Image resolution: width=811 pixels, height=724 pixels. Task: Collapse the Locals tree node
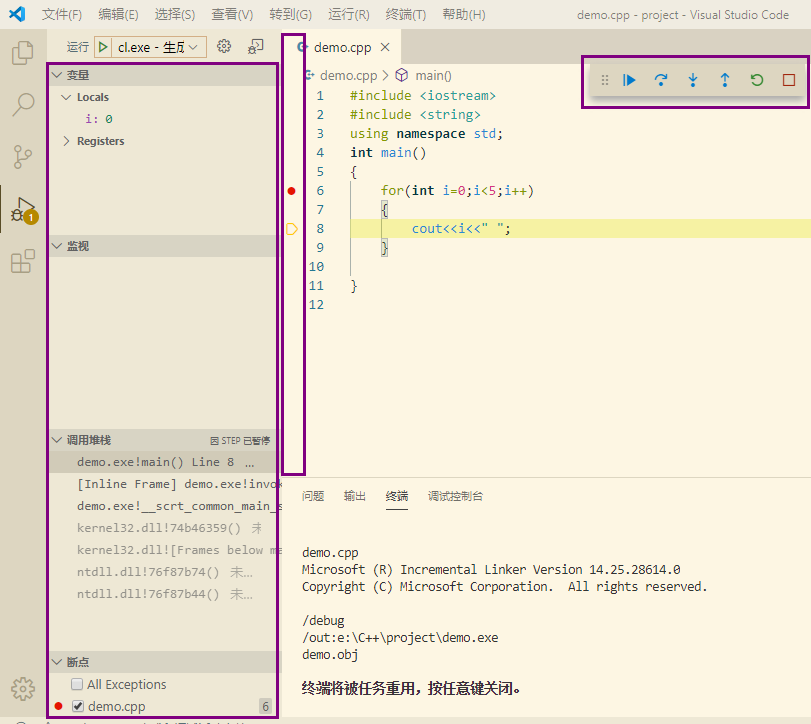66,97
